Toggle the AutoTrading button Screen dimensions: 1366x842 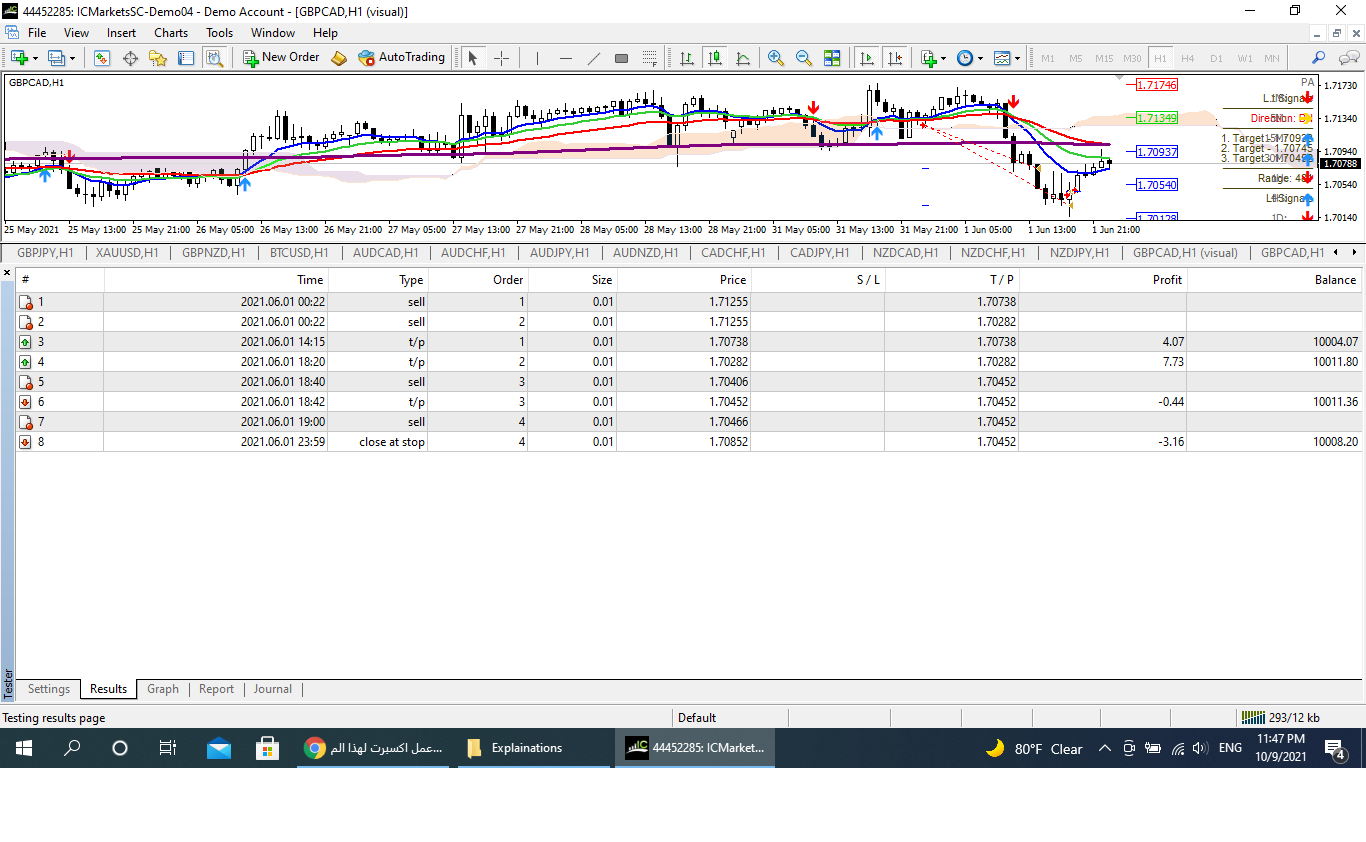(x=401, y=58)
